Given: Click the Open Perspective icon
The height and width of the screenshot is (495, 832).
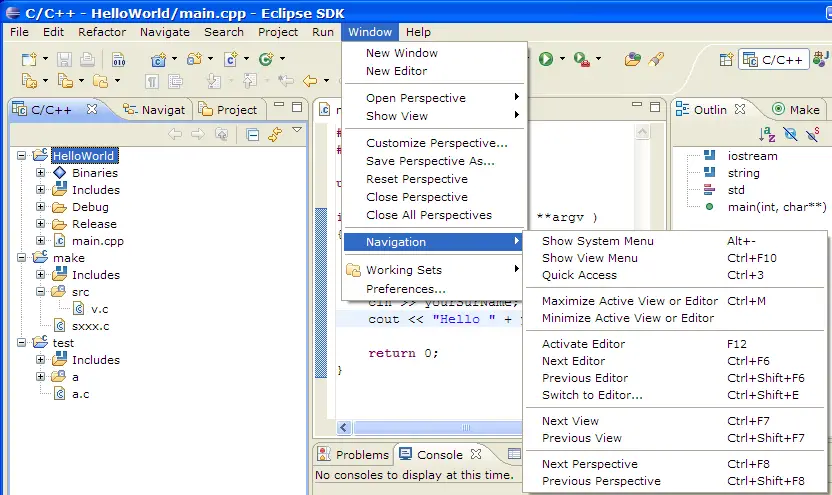Looking at the screenshot, I should [x=726, y=60].
